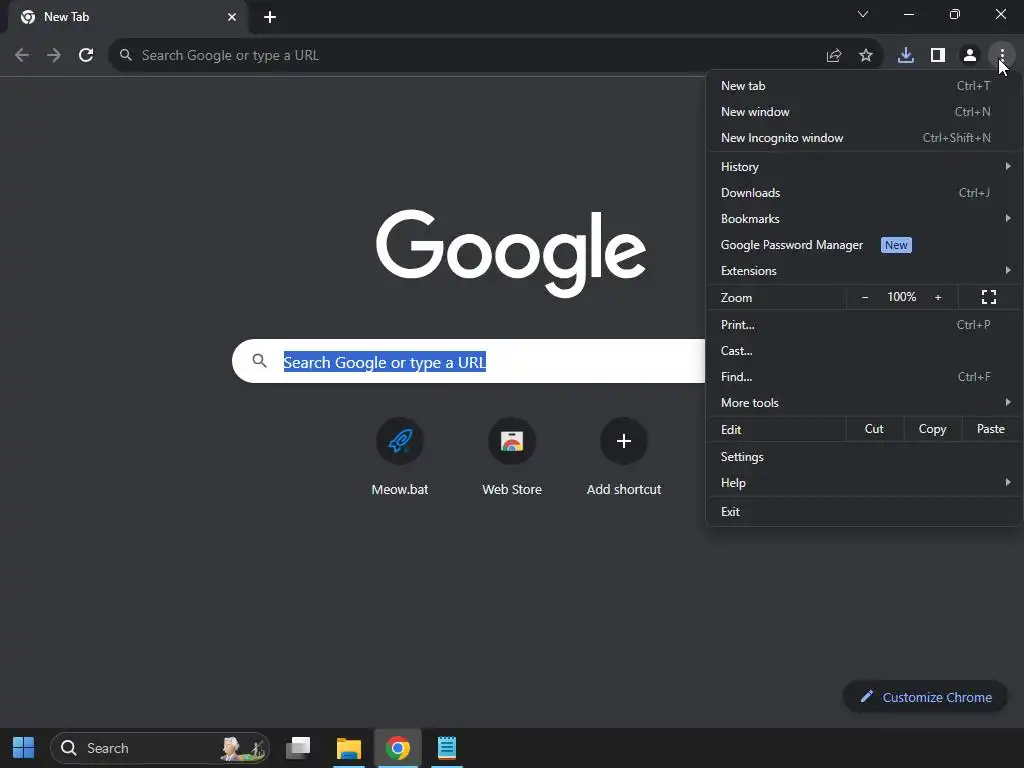Expand the Help submenu
The height and width of the screenshot is (768, 1024).
point(864,483)
